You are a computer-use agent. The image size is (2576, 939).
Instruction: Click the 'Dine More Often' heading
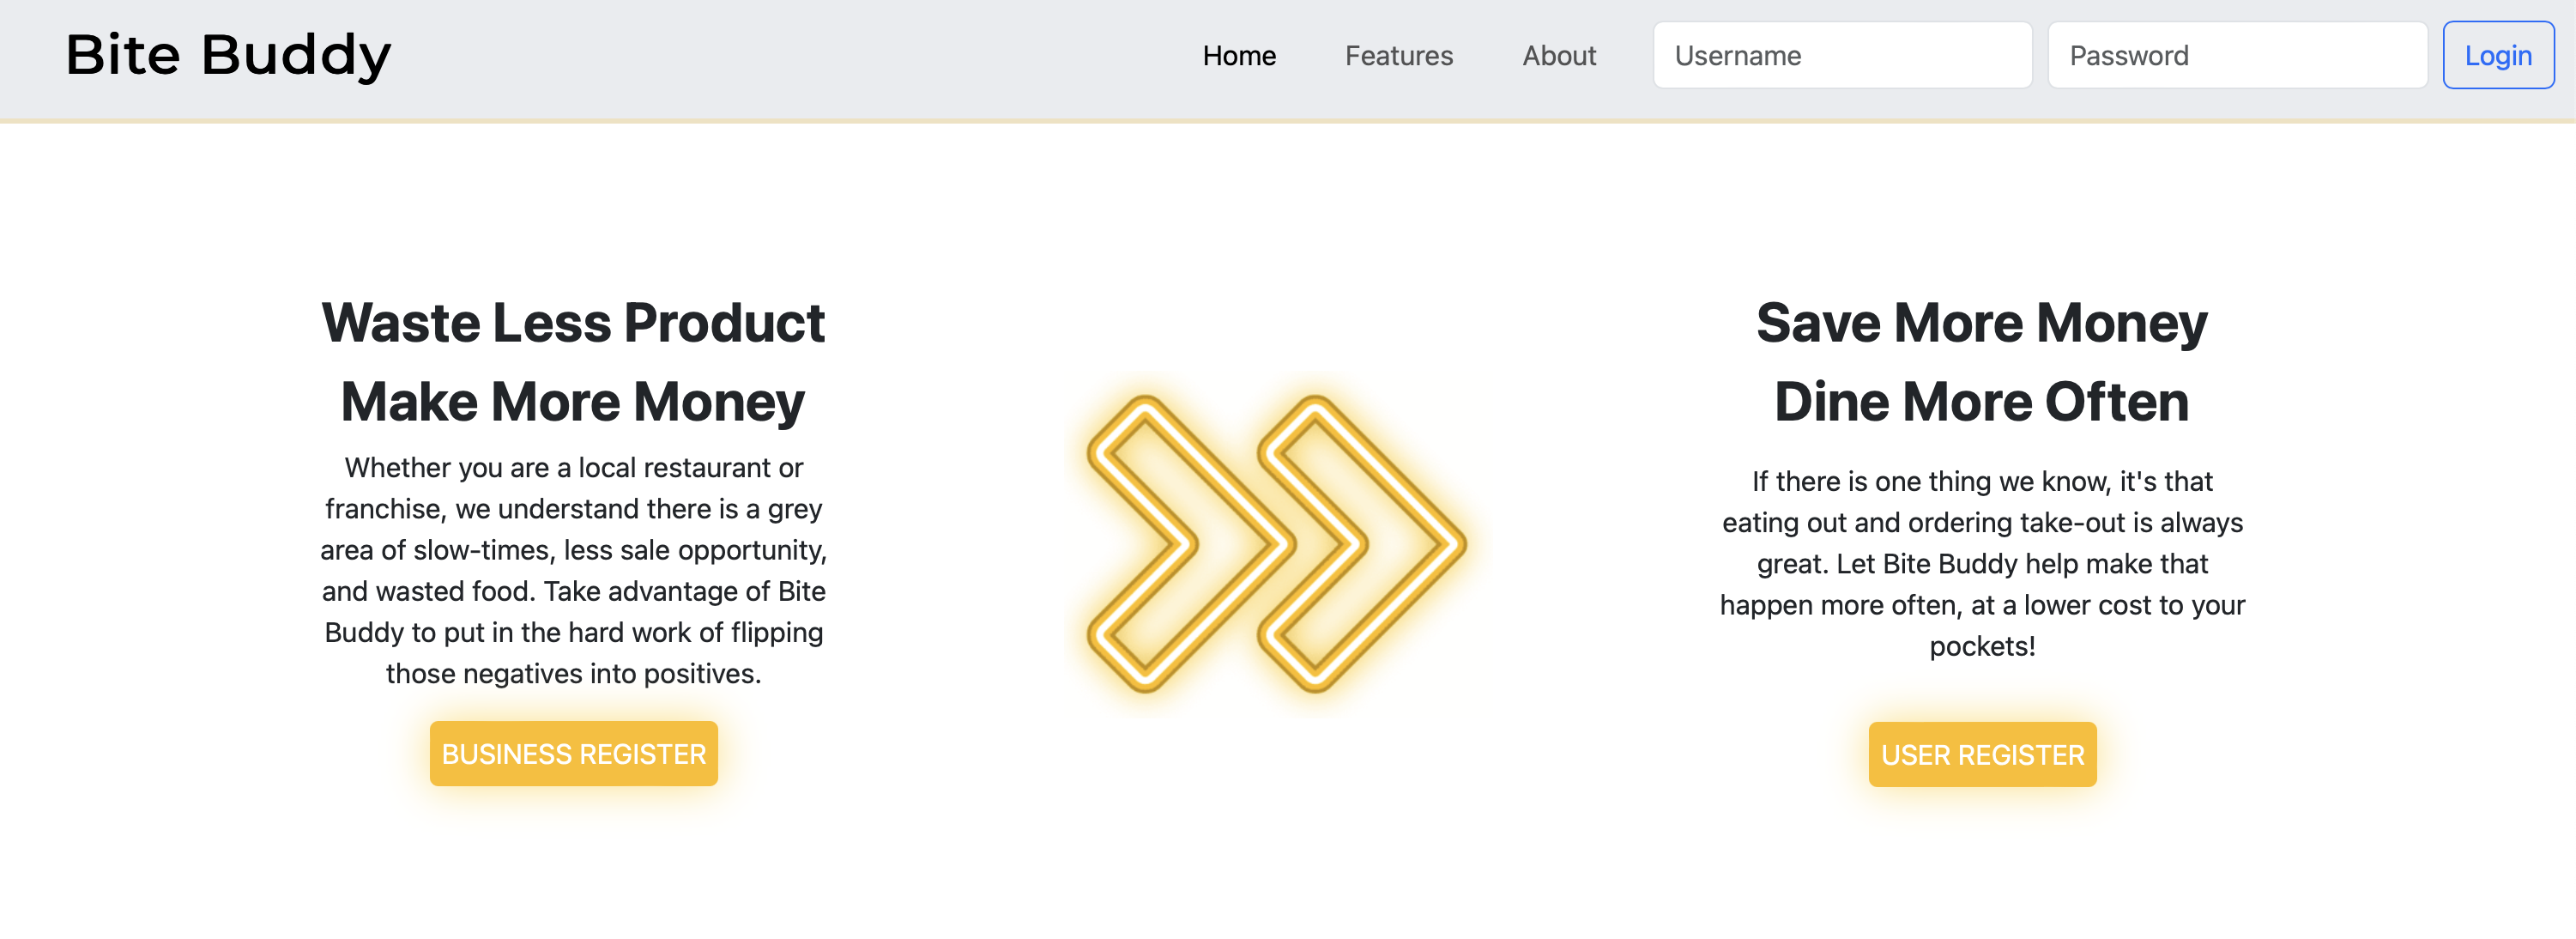tap(1982, 402)
